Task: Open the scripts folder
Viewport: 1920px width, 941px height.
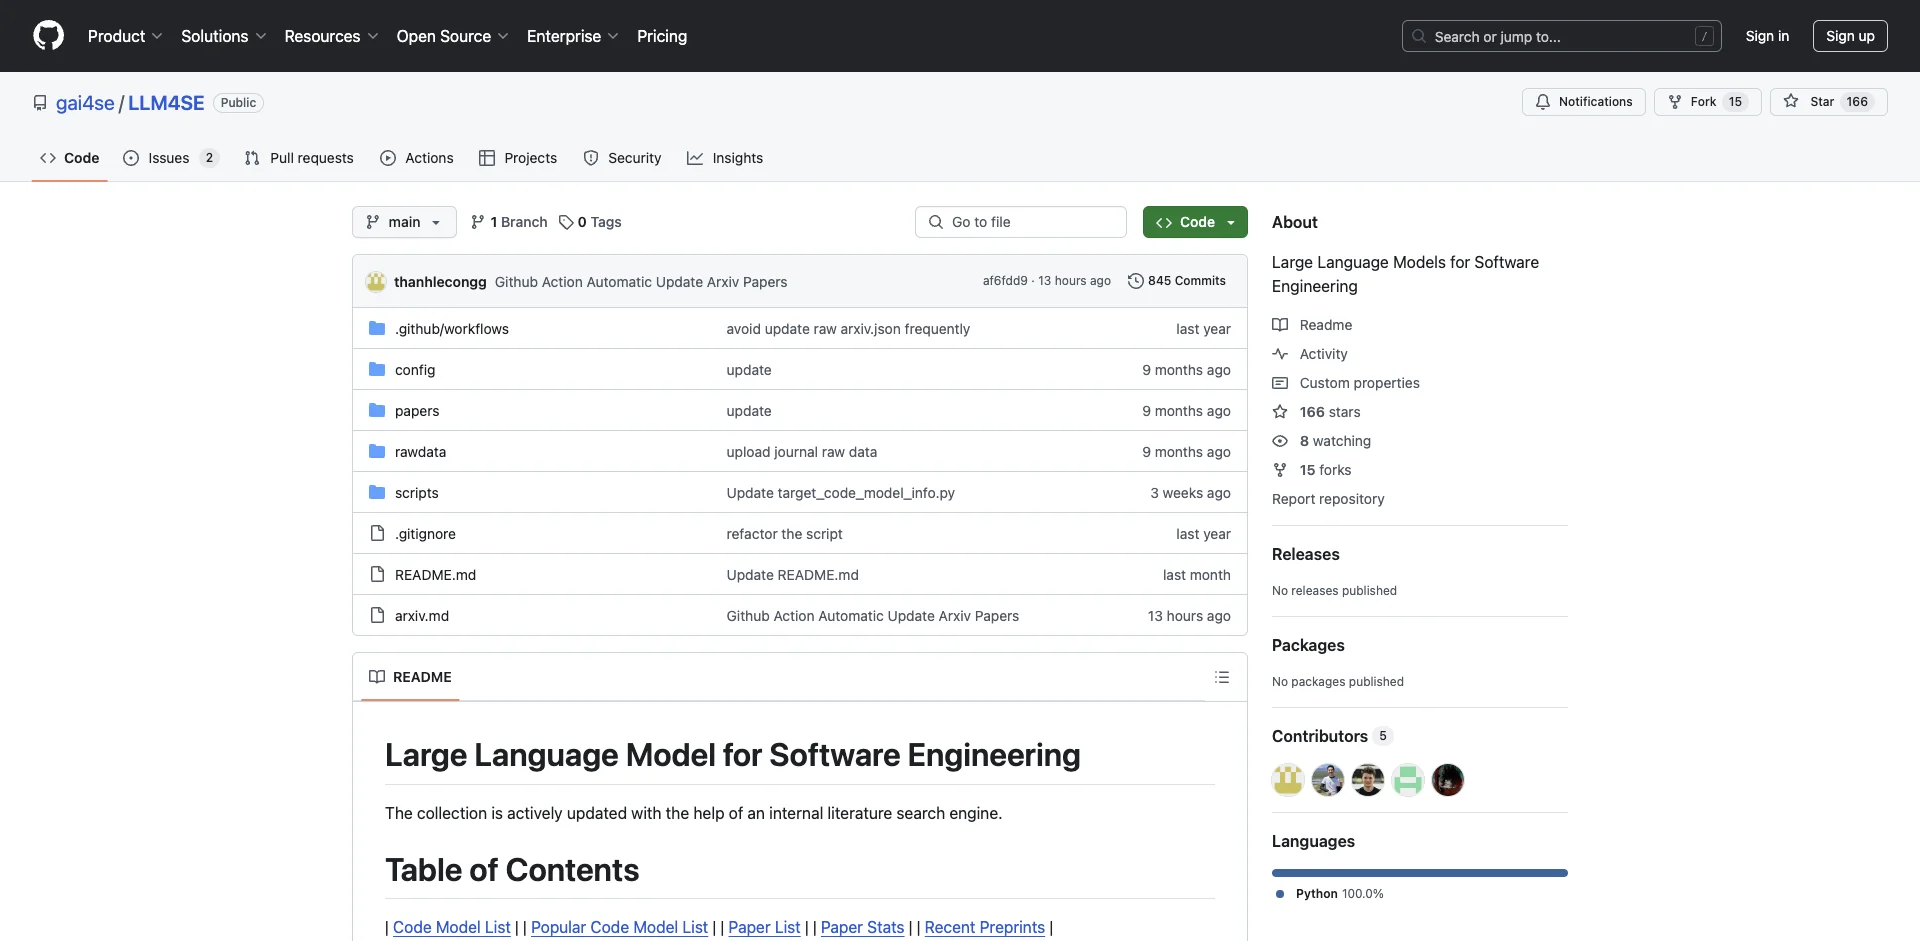Action: [416, 493]
